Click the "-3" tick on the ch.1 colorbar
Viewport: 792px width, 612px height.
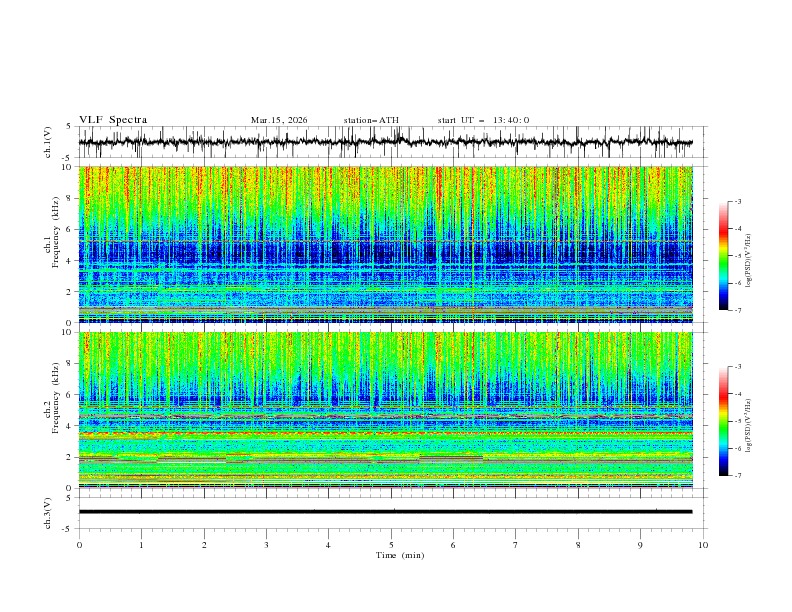(737, 201)
